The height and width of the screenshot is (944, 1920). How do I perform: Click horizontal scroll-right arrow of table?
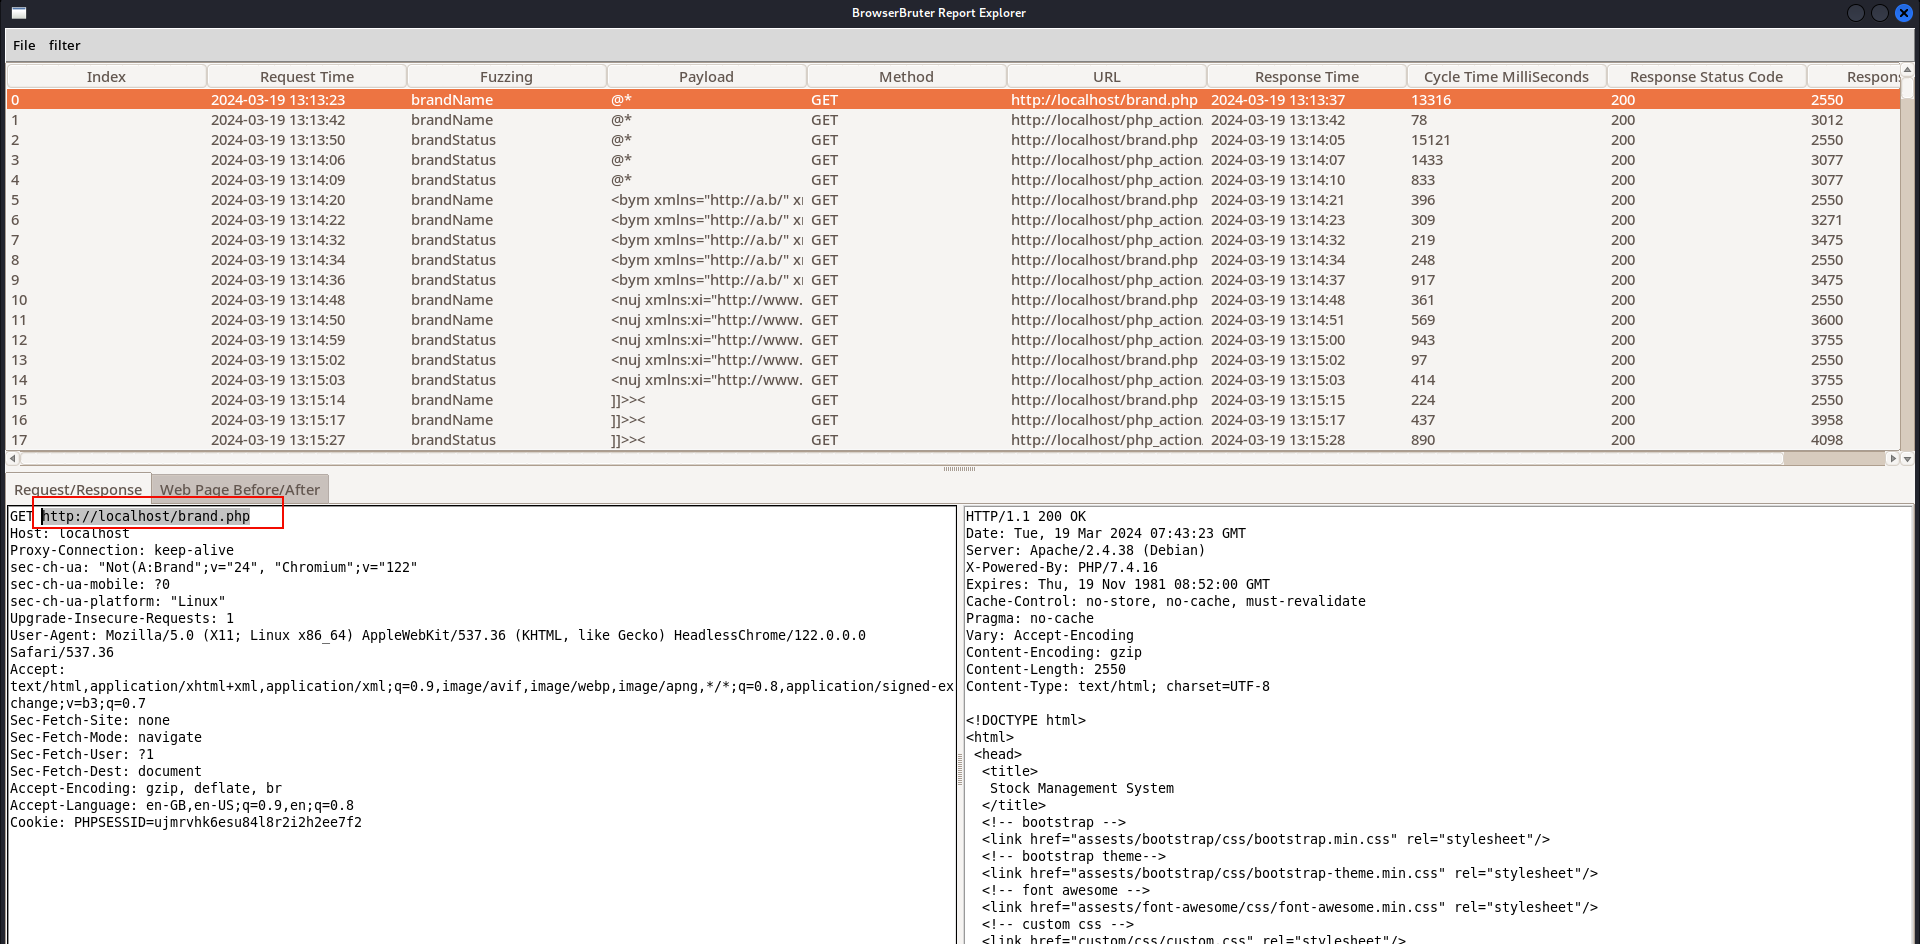1892,458
